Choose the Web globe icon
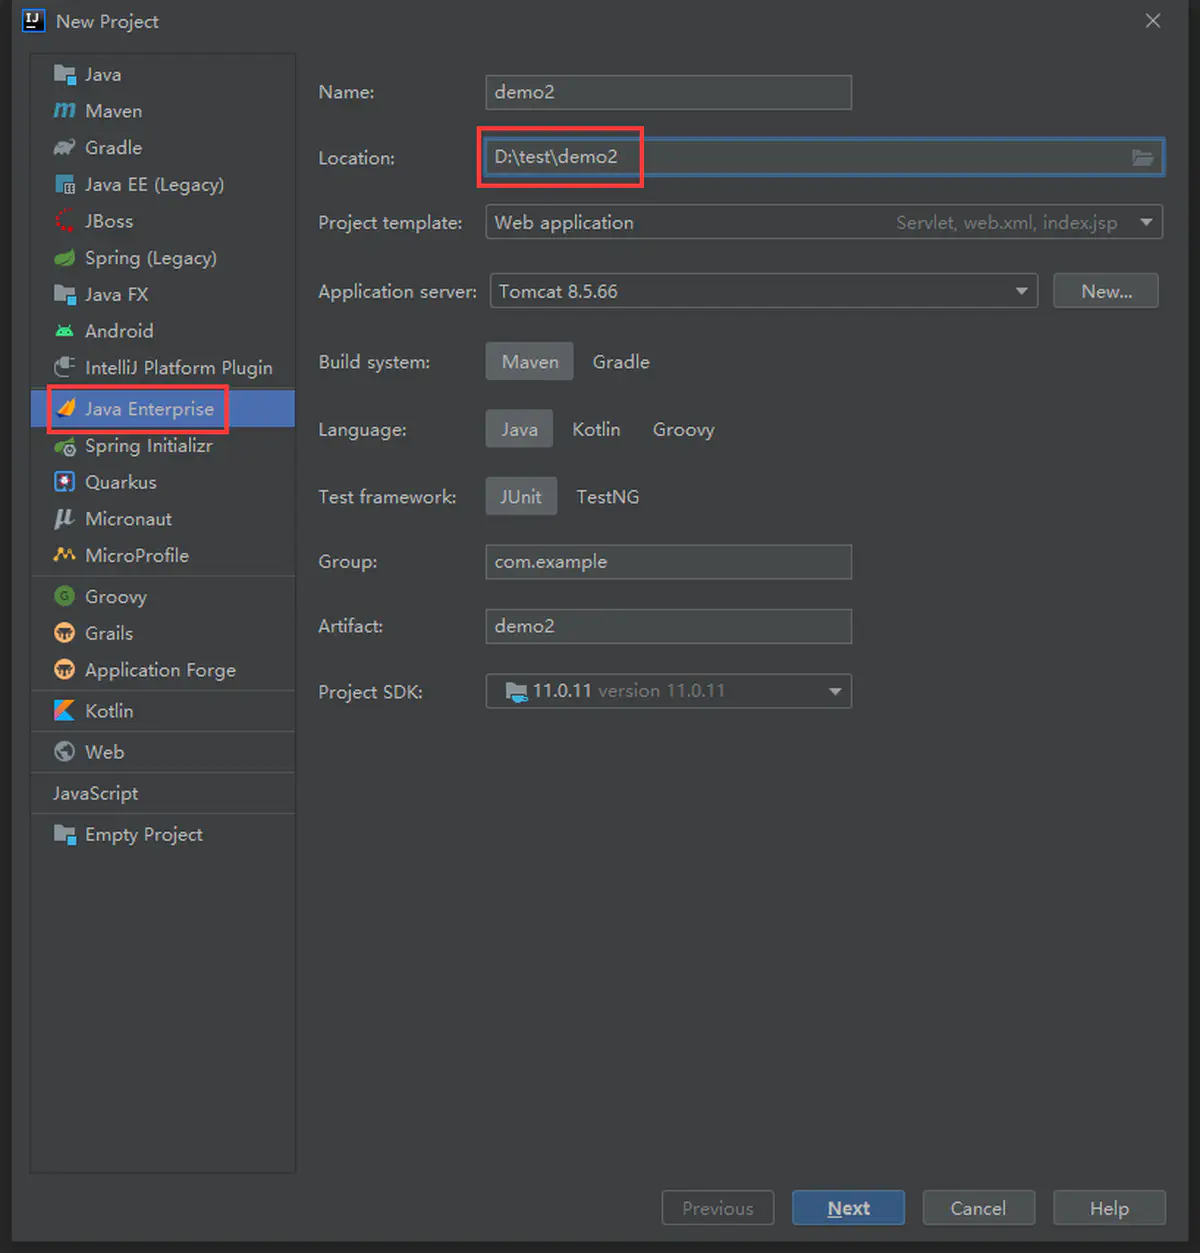Image resolution: width=1200 pixels, height=1253 pixels. pos(65,752)
